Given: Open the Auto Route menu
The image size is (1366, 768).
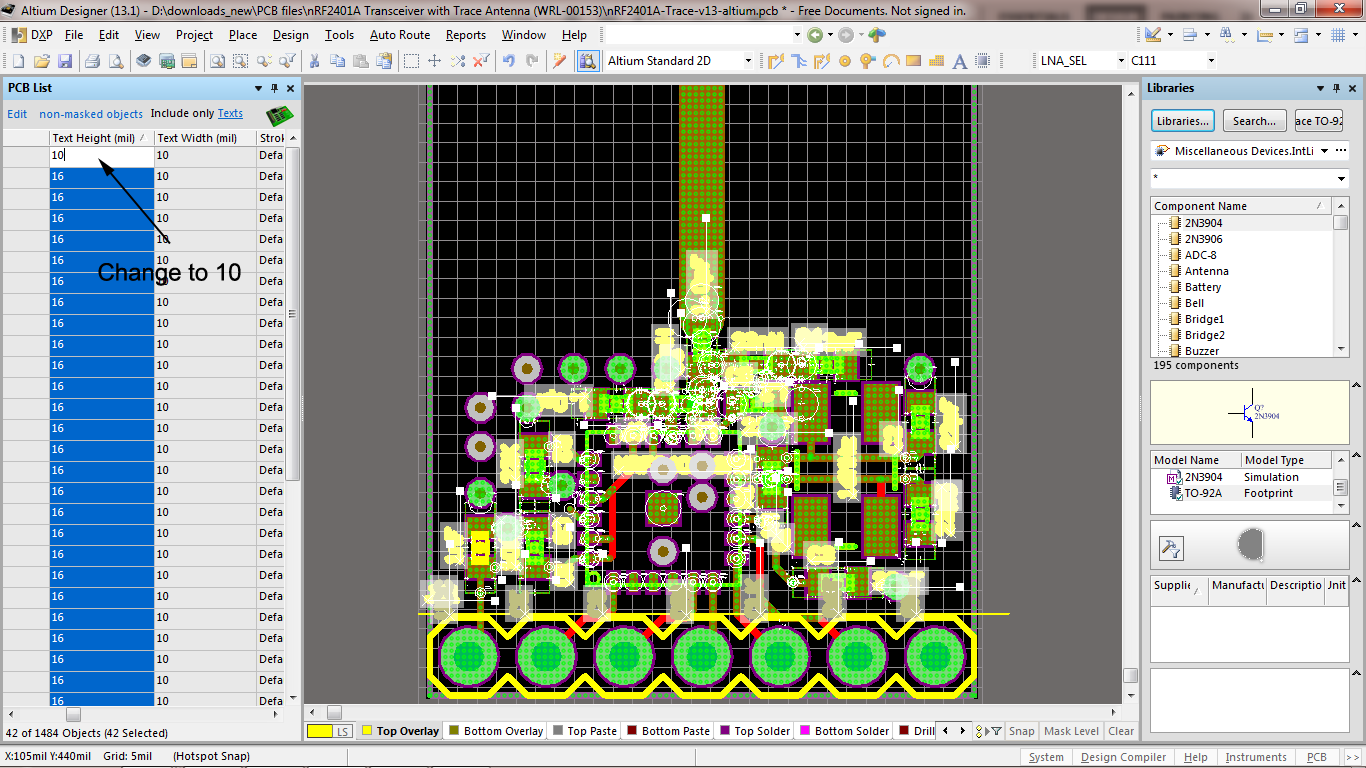Looking at the screenshot, I should coord(400,35).
